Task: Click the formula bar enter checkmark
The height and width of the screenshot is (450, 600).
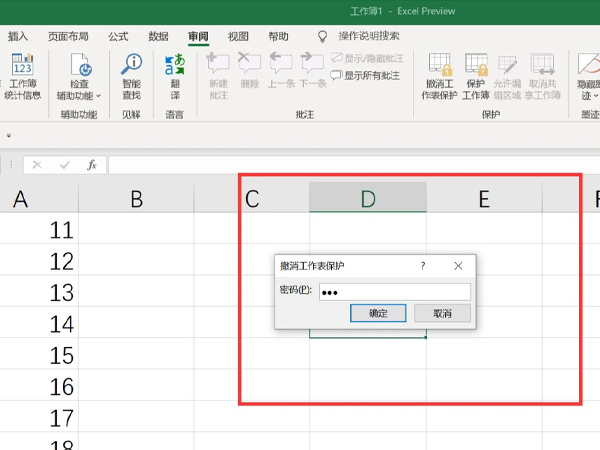Action: [65, 165]
